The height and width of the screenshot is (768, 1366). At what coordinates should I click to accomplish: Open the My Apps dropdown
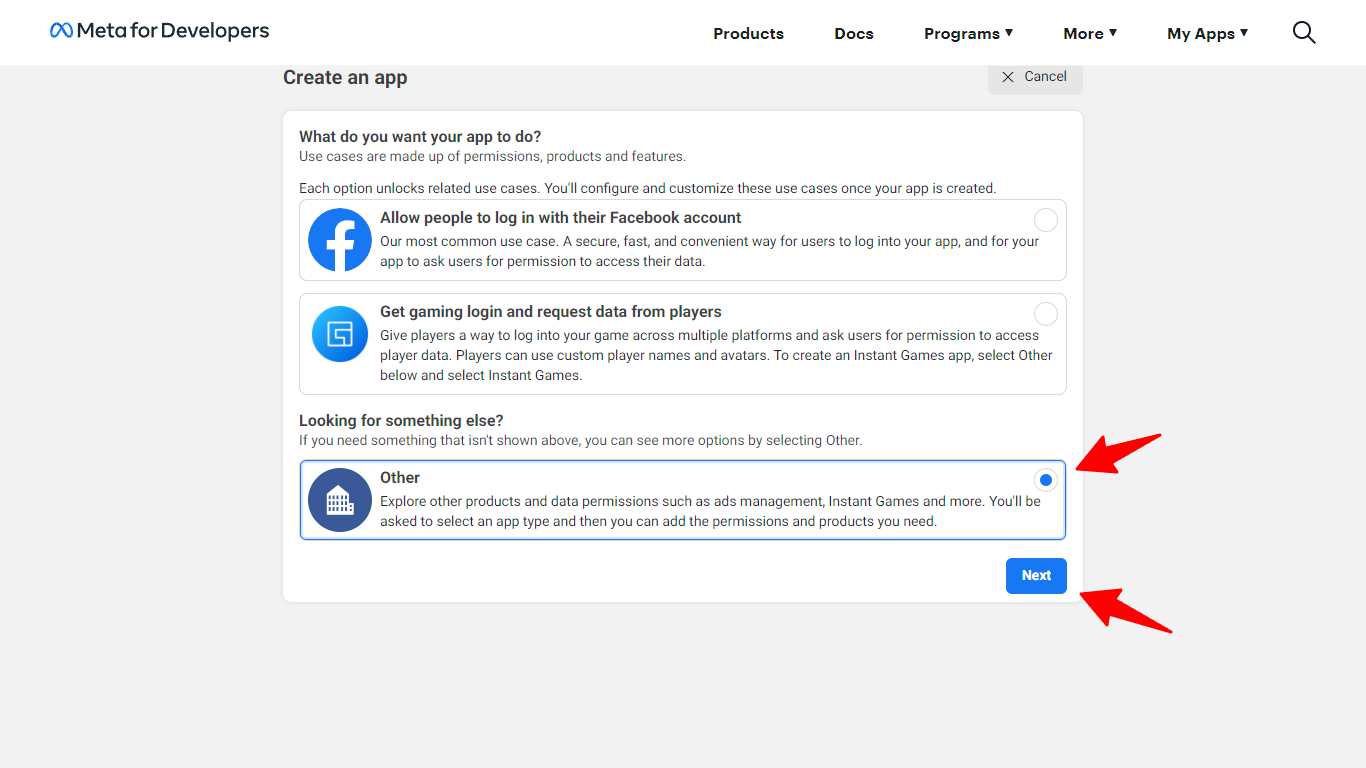tap(1207, 34)
